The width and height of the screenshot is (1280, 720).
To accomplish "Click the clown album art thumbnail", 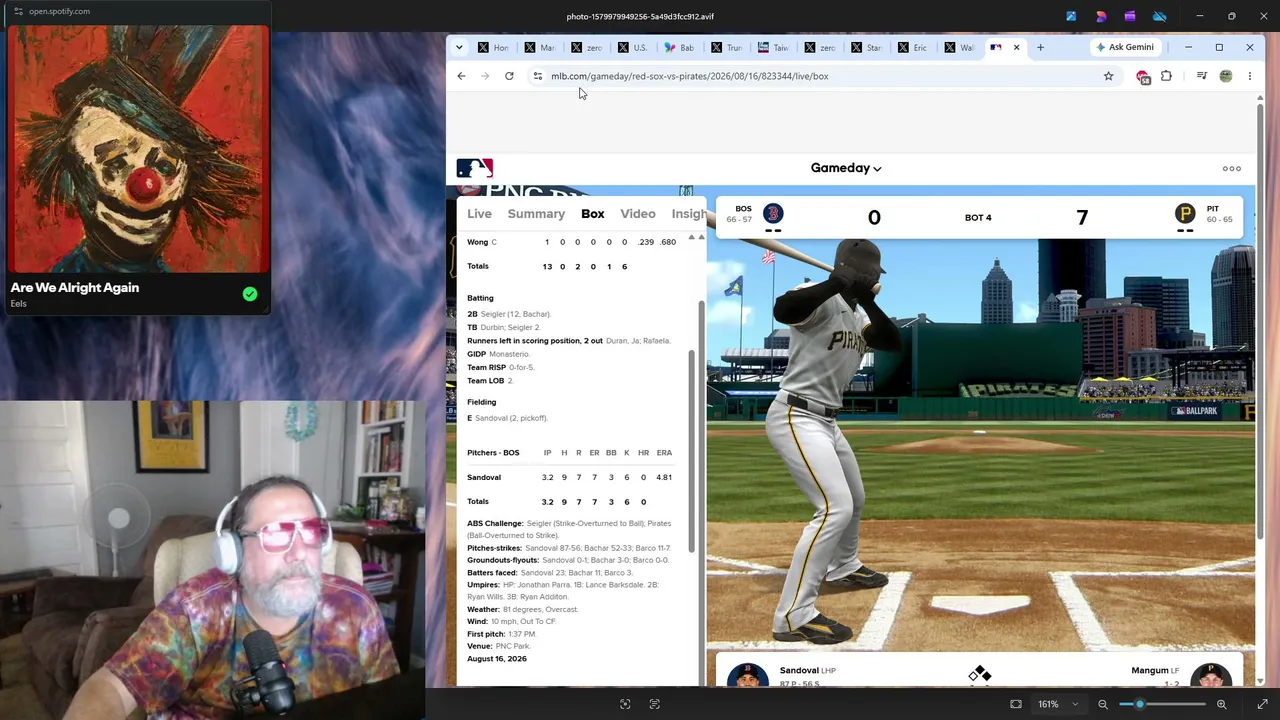I will click(138, 148).
